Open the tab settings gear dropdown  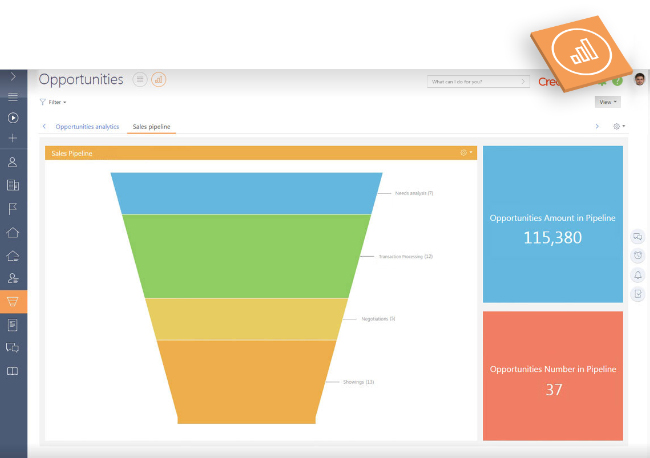click(x=619, y=126)
